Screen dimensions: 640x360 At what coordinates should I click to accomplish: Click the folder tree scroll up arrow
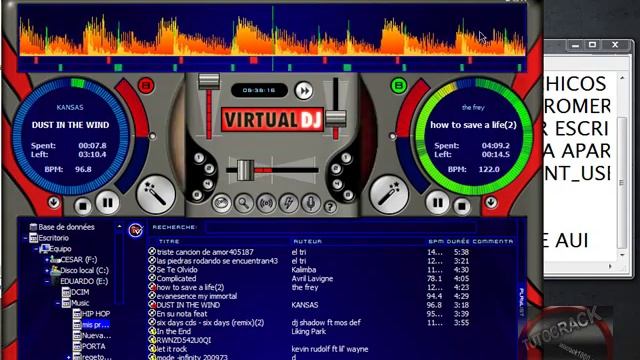point(119,227)
